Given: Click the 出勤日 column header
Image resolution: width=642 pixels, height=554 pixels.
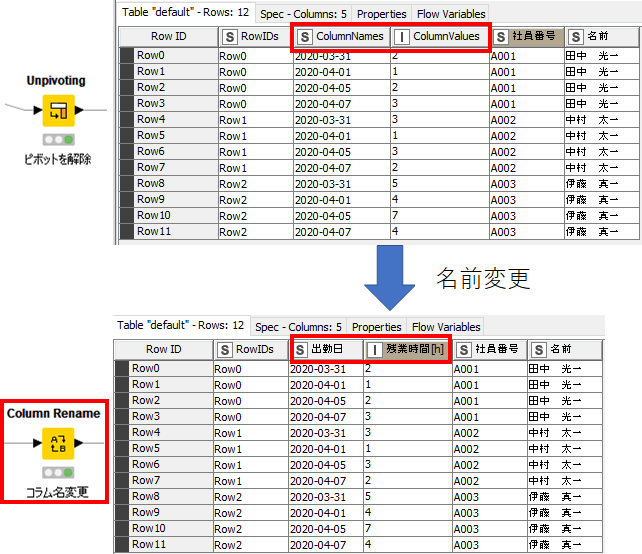Looking at the screenshot, I should tap(326, 349).
